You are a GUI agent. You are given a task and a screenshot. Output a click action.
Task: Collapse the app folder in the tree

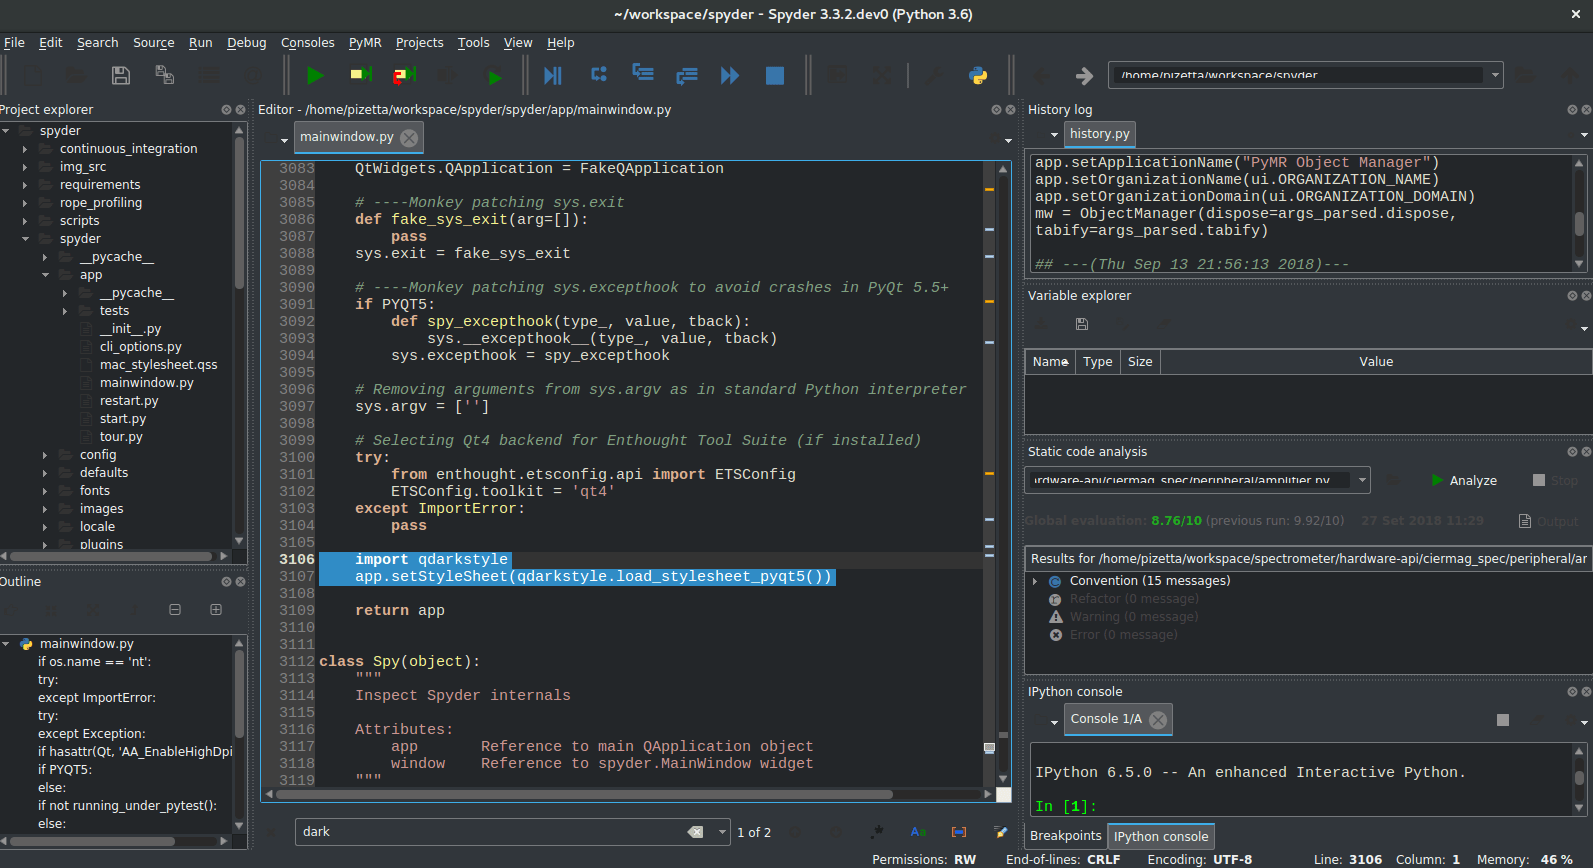pos(45,275)
